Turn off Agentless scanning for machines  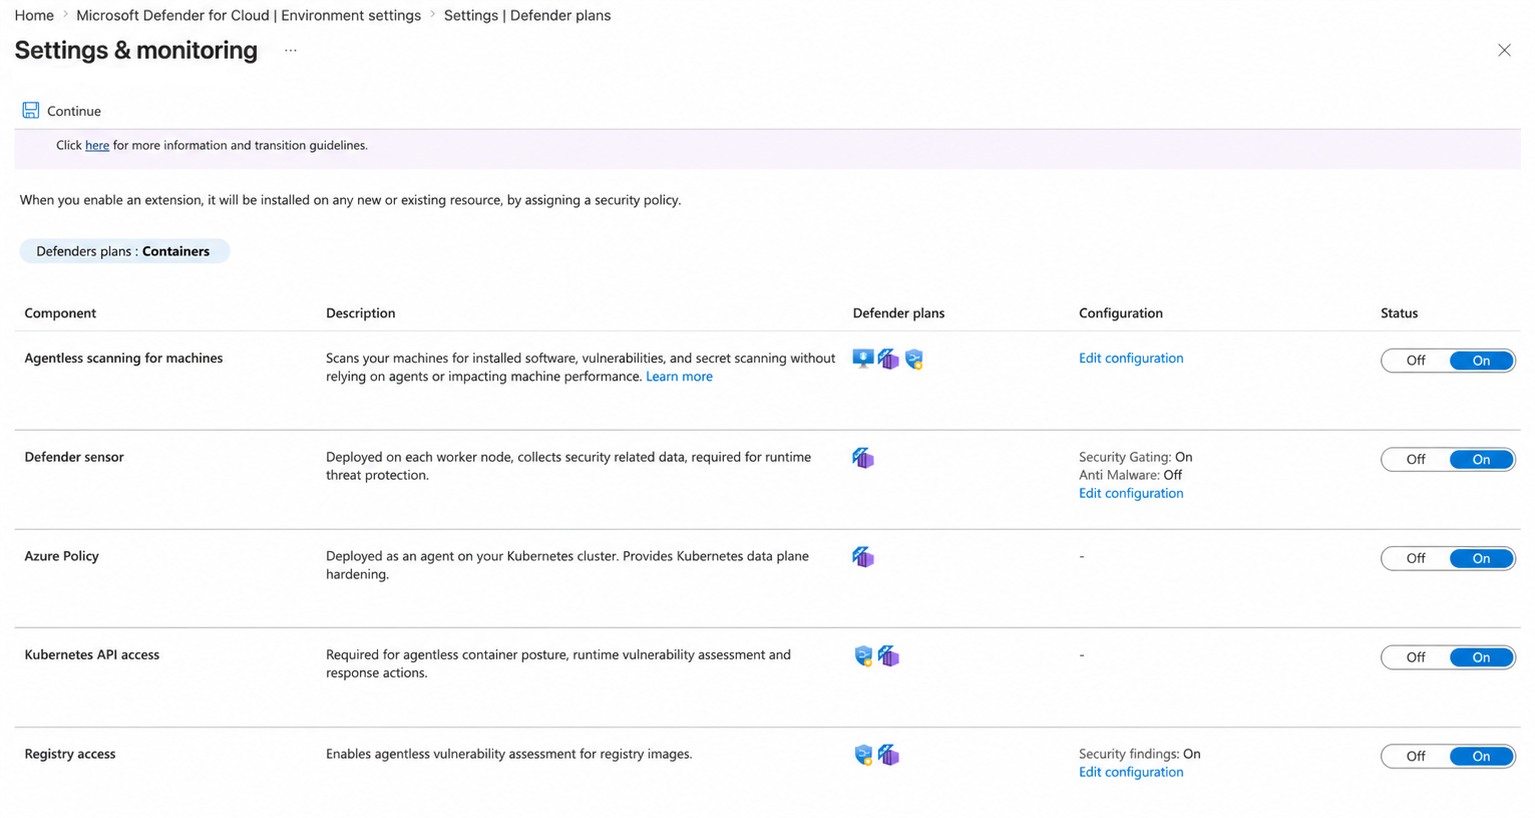[x=1415, y=360]
